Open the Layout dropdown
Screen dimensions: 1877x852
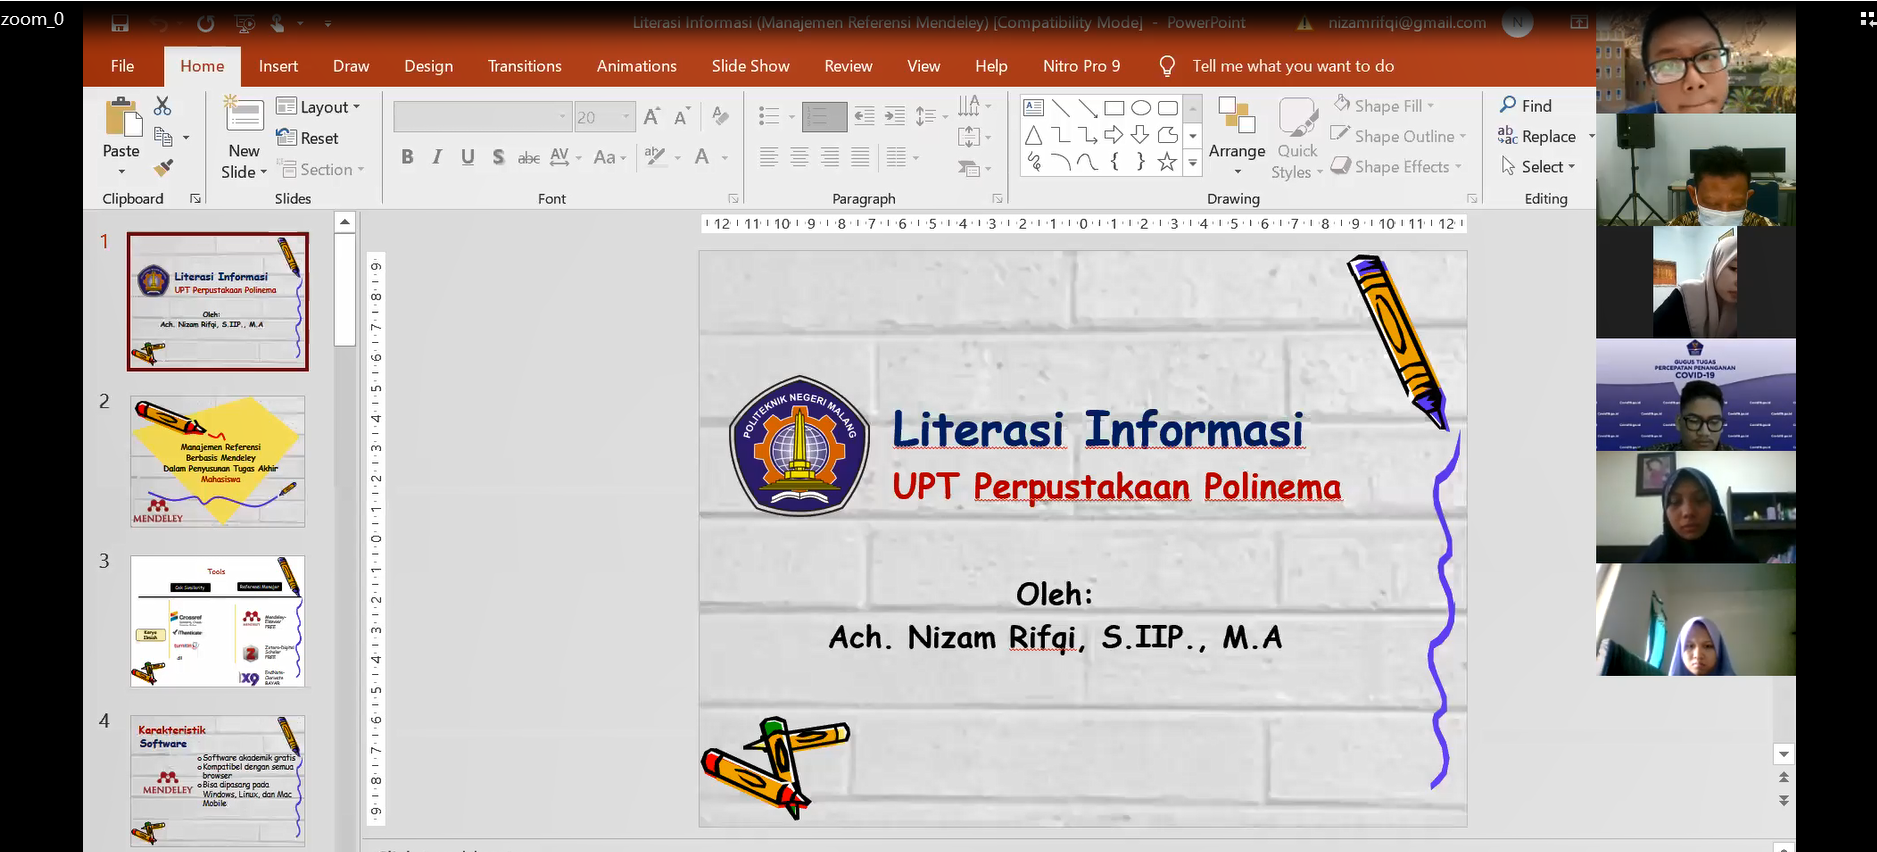(x=318, y=107)
